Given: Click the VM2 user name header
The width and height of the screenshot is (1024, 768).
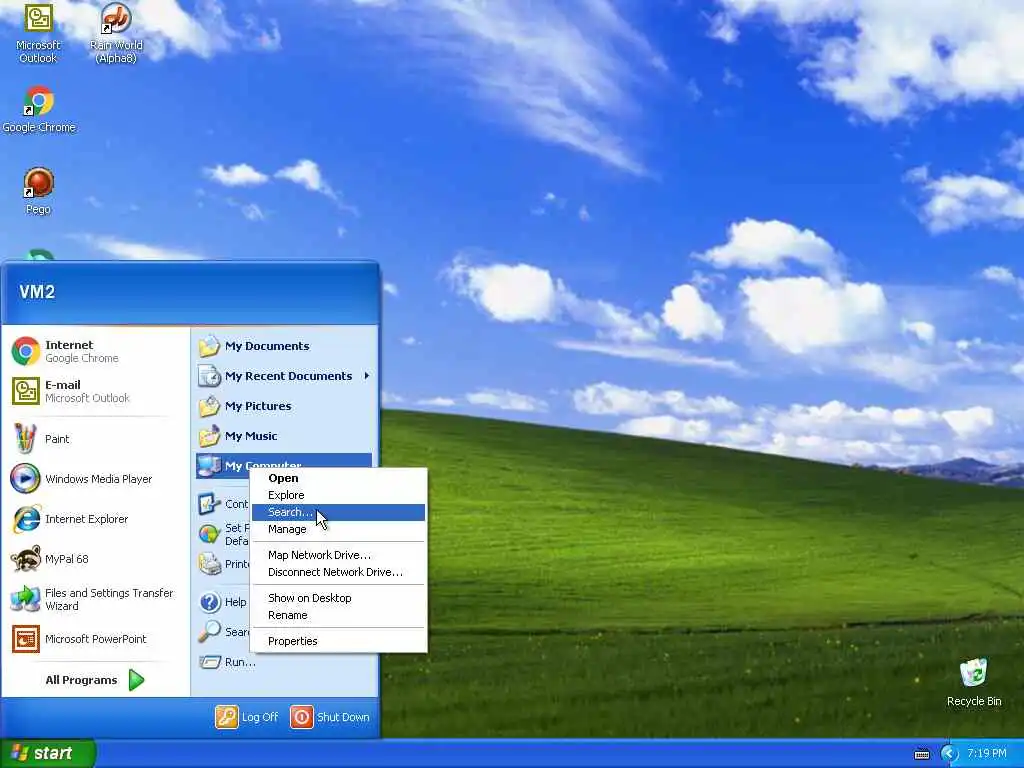Looking at the screenshot, I should point(37,292).
